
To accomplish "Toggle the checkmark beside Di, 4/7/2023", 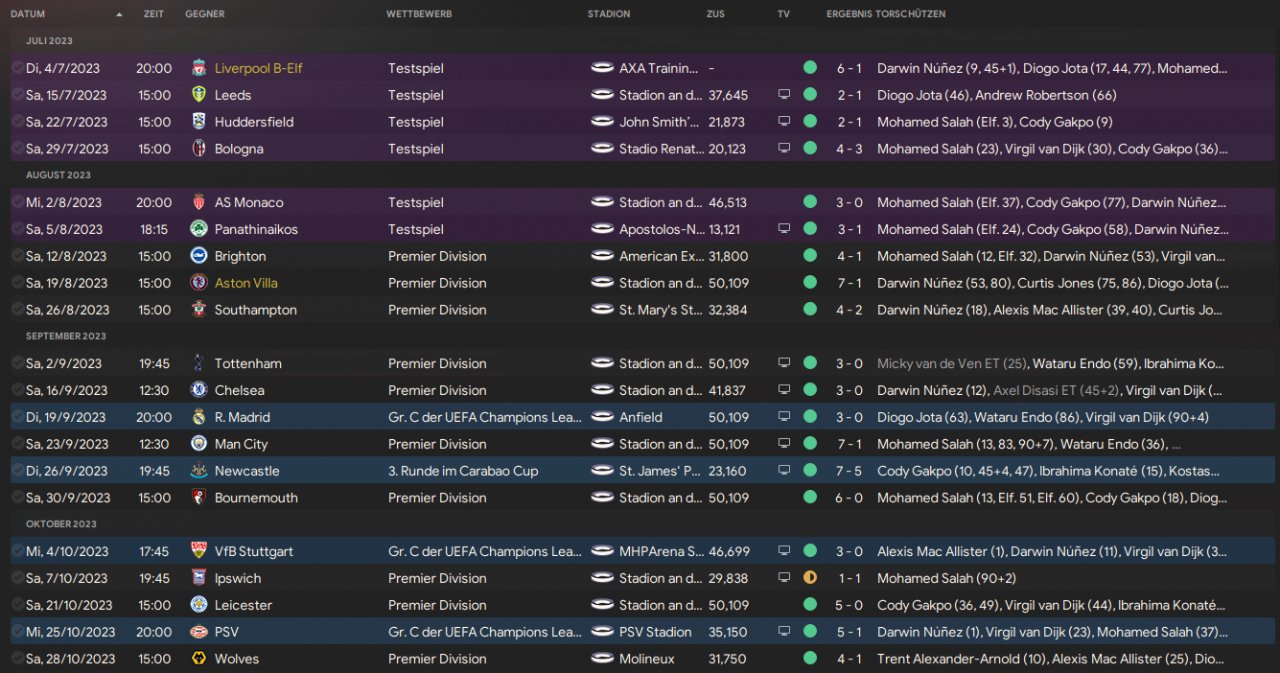I will [17, 69].
